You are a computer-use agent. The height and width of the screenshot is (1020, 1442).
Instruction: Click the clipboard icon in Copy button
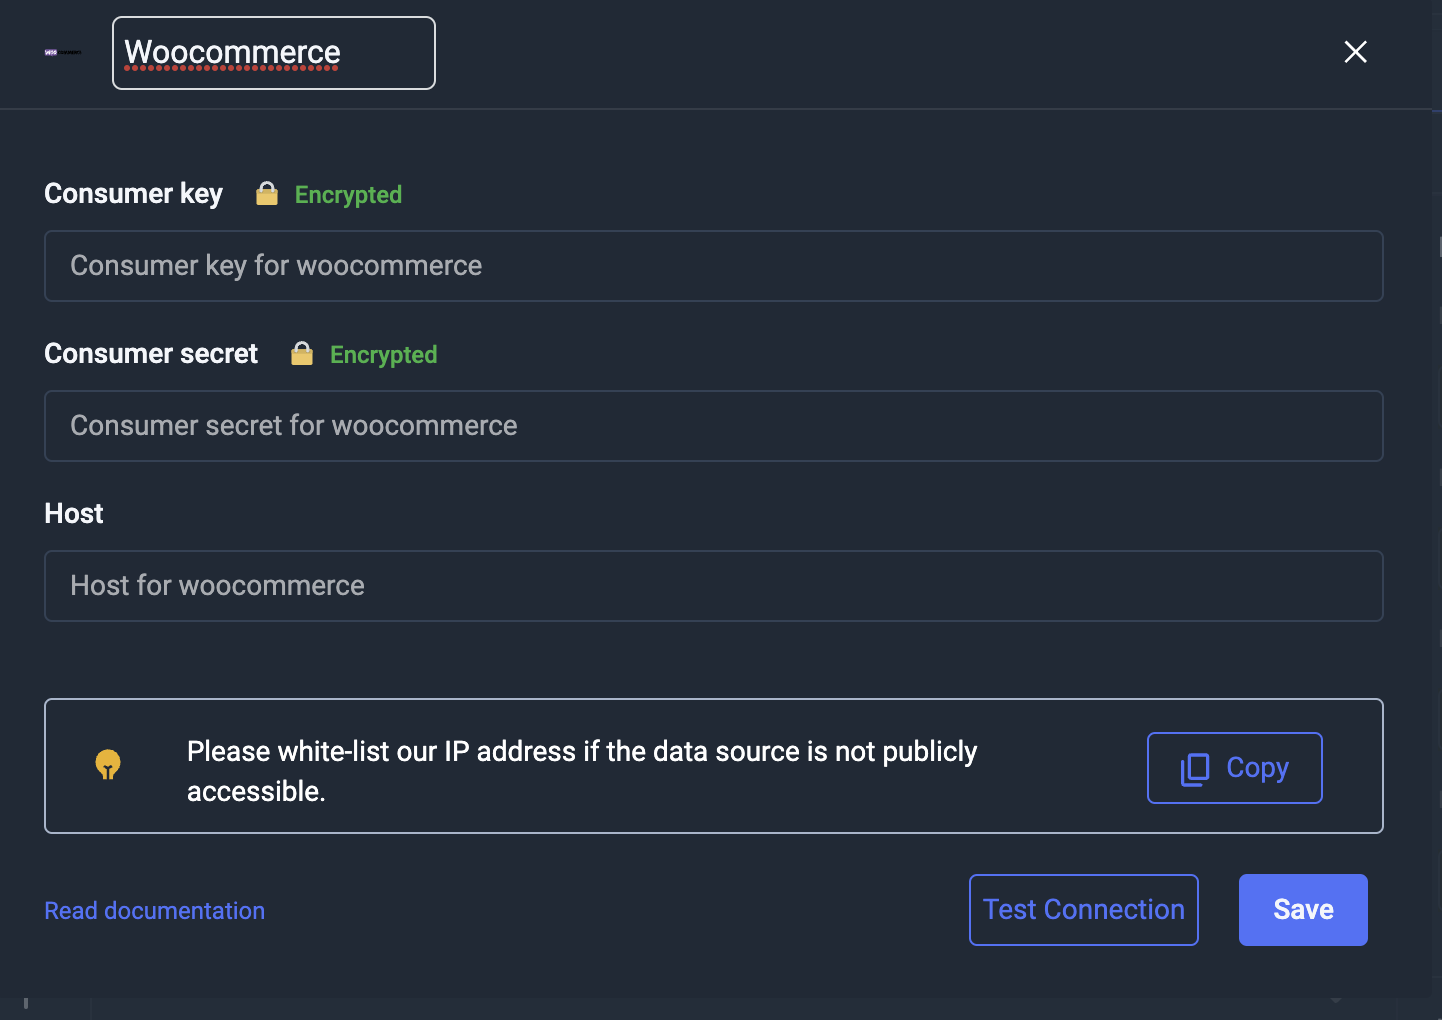[x=1195, y=769]
